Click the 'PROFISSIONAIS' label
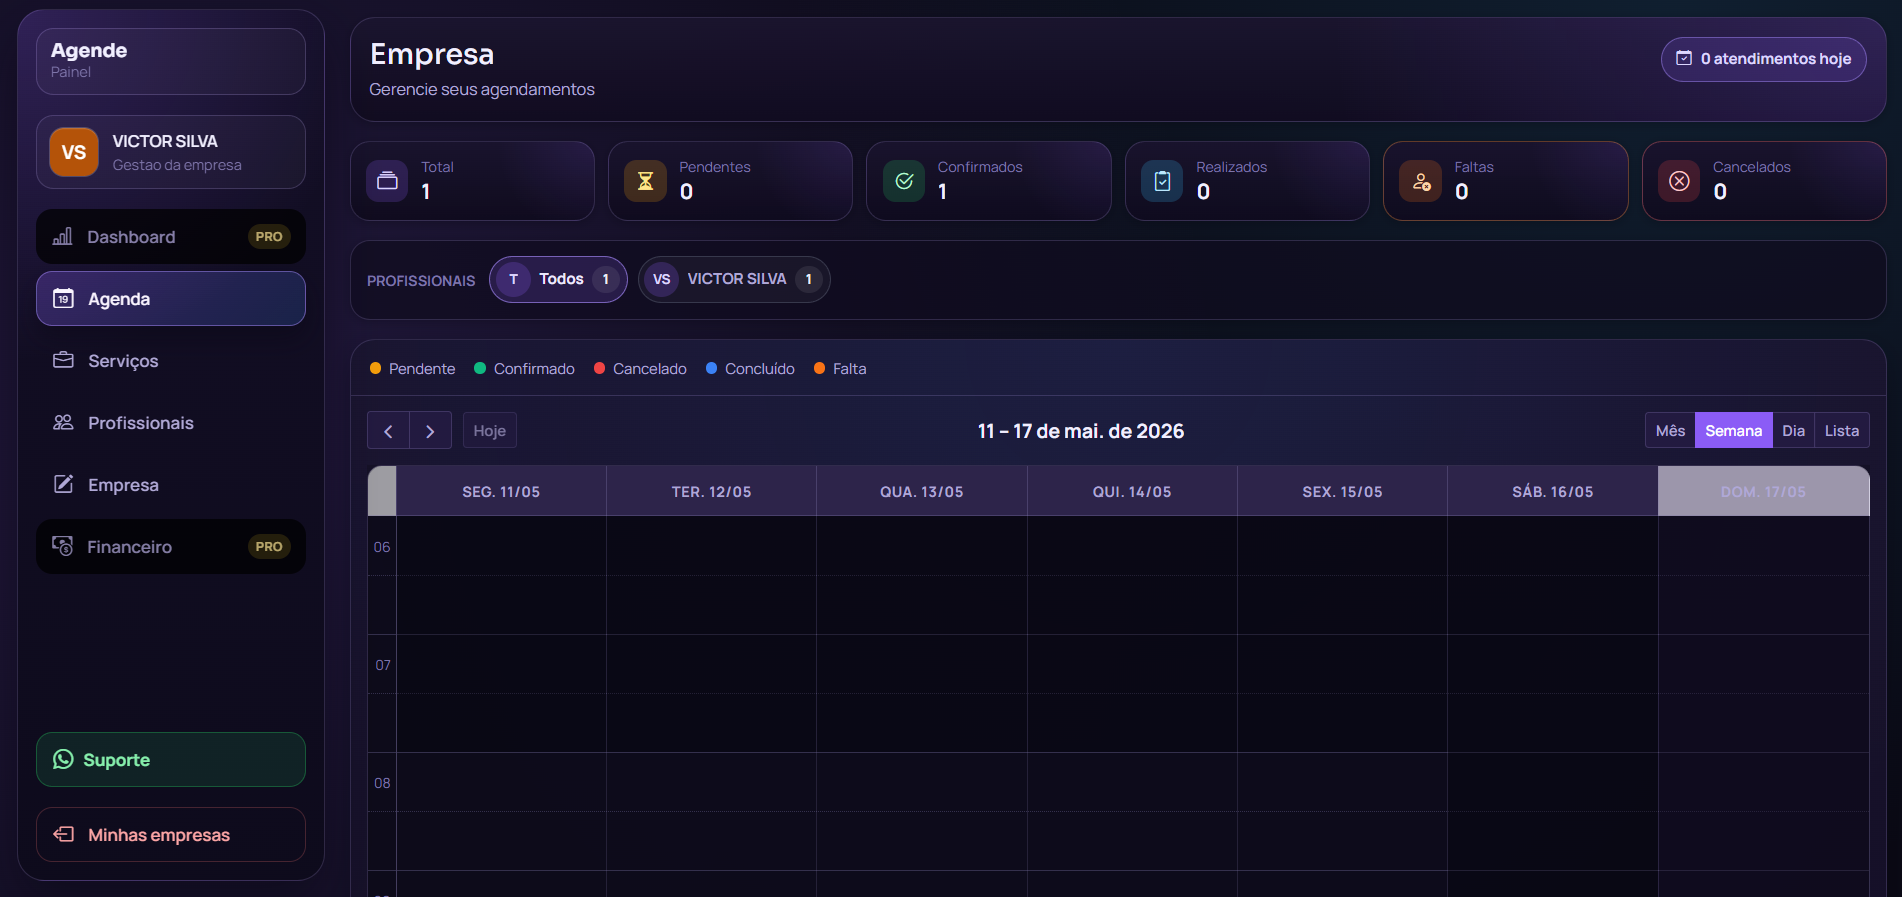This screenshot has width=1902, height=897. [x=421, y=281]
